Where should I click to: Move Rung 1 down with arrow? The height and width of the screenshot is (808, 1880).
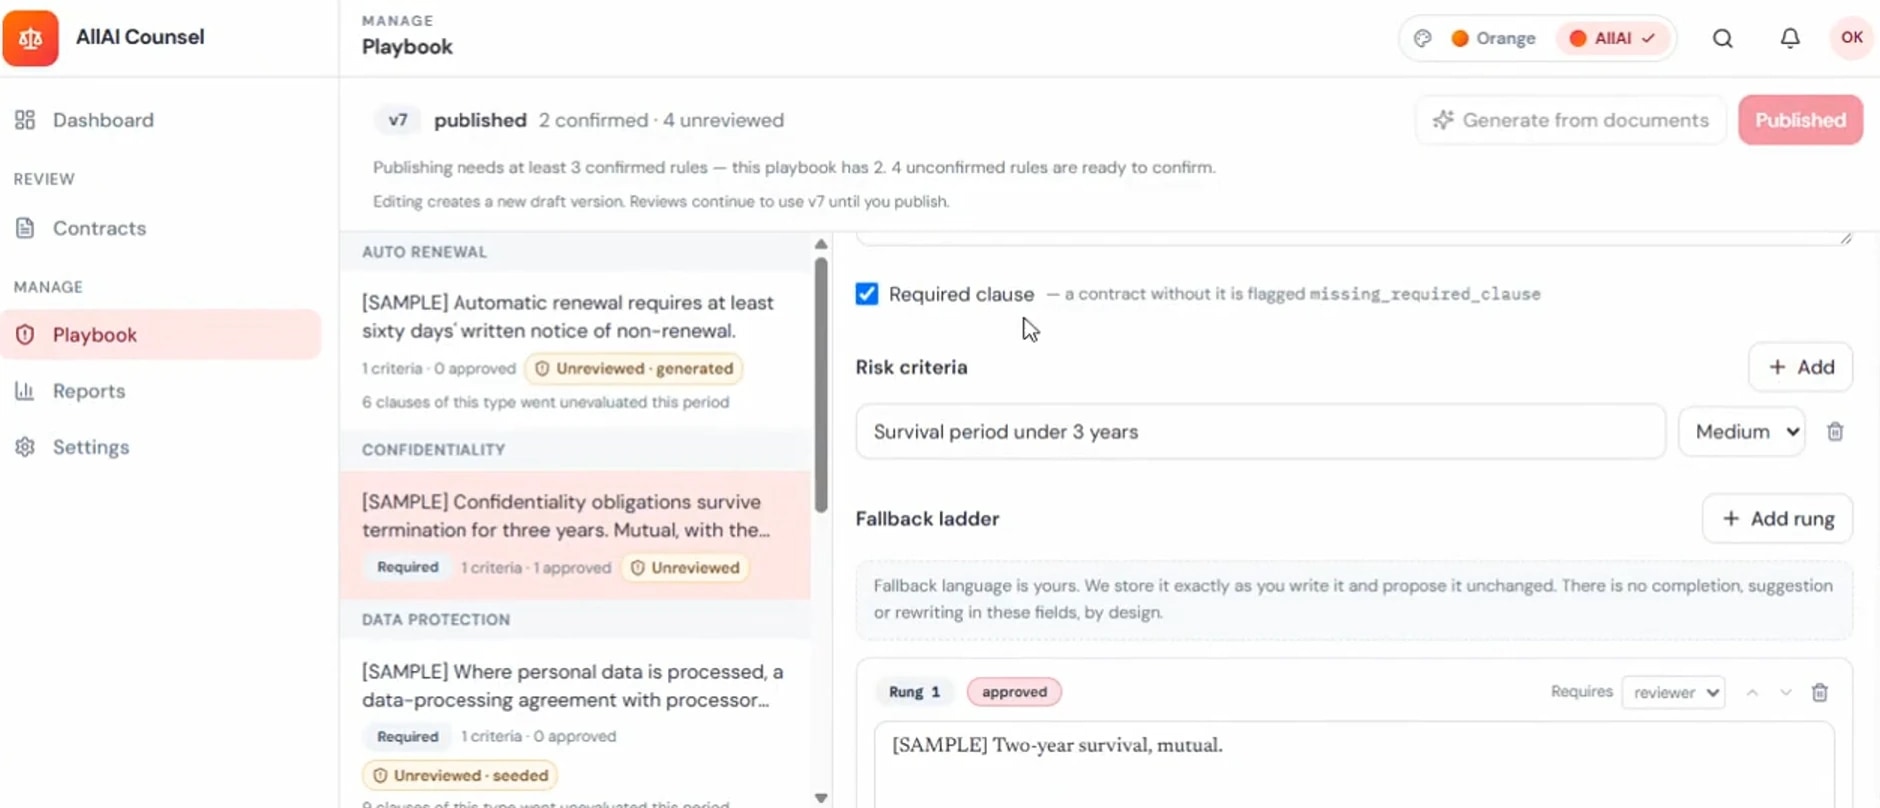[x=1785, y=692]
